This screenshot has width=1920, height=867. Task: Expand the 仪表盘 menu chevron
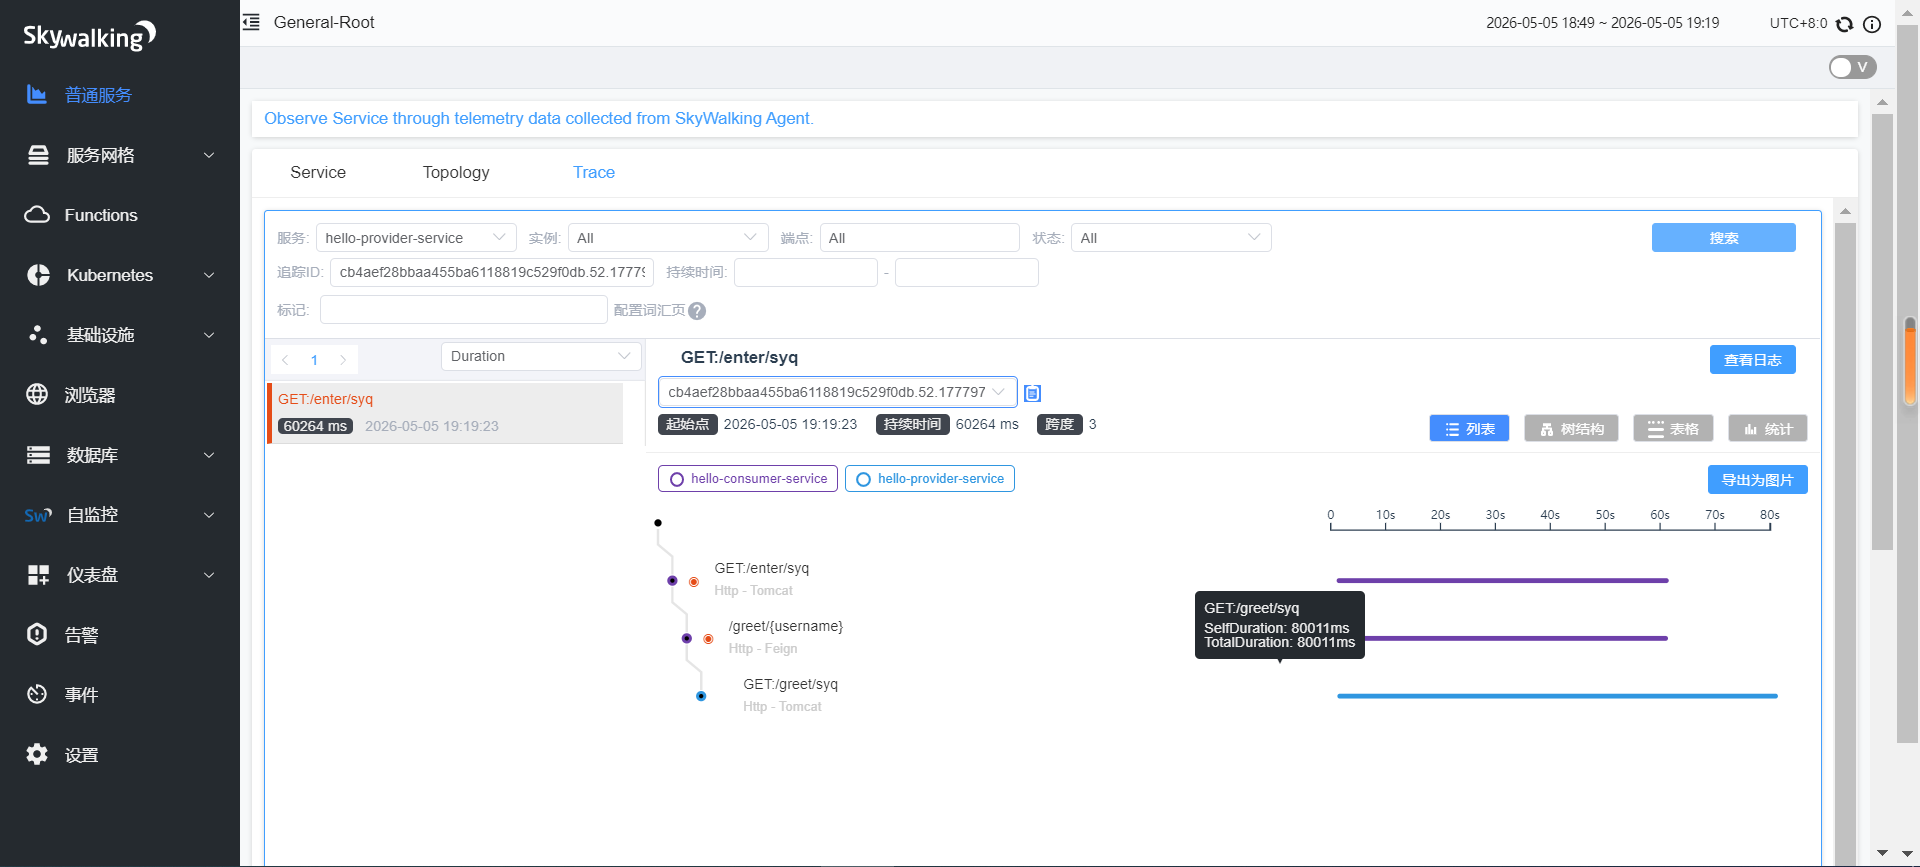(x=209, y=575)
